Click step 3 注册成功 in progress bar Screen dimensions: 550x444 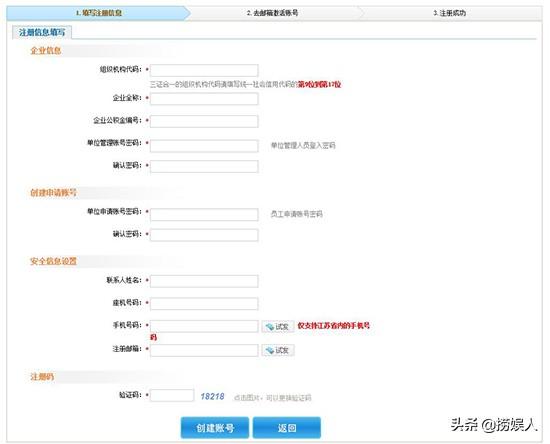[449, 13]
